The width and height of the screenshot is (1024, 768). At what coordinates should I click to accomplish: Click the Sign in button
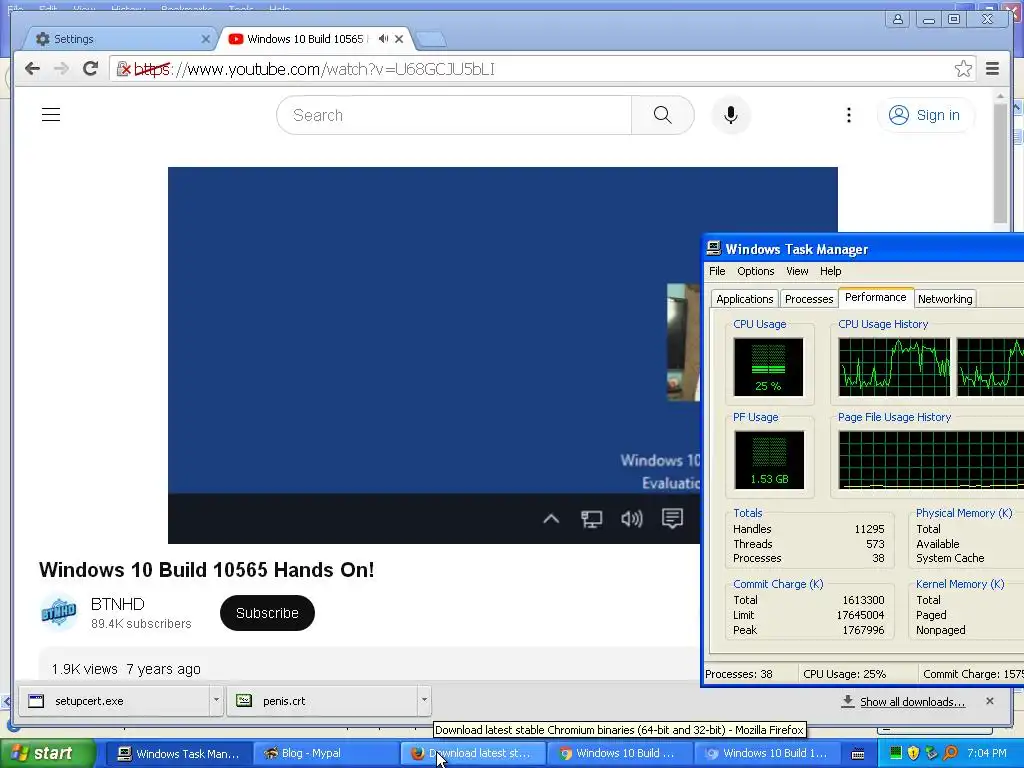[x=925, y=115]
